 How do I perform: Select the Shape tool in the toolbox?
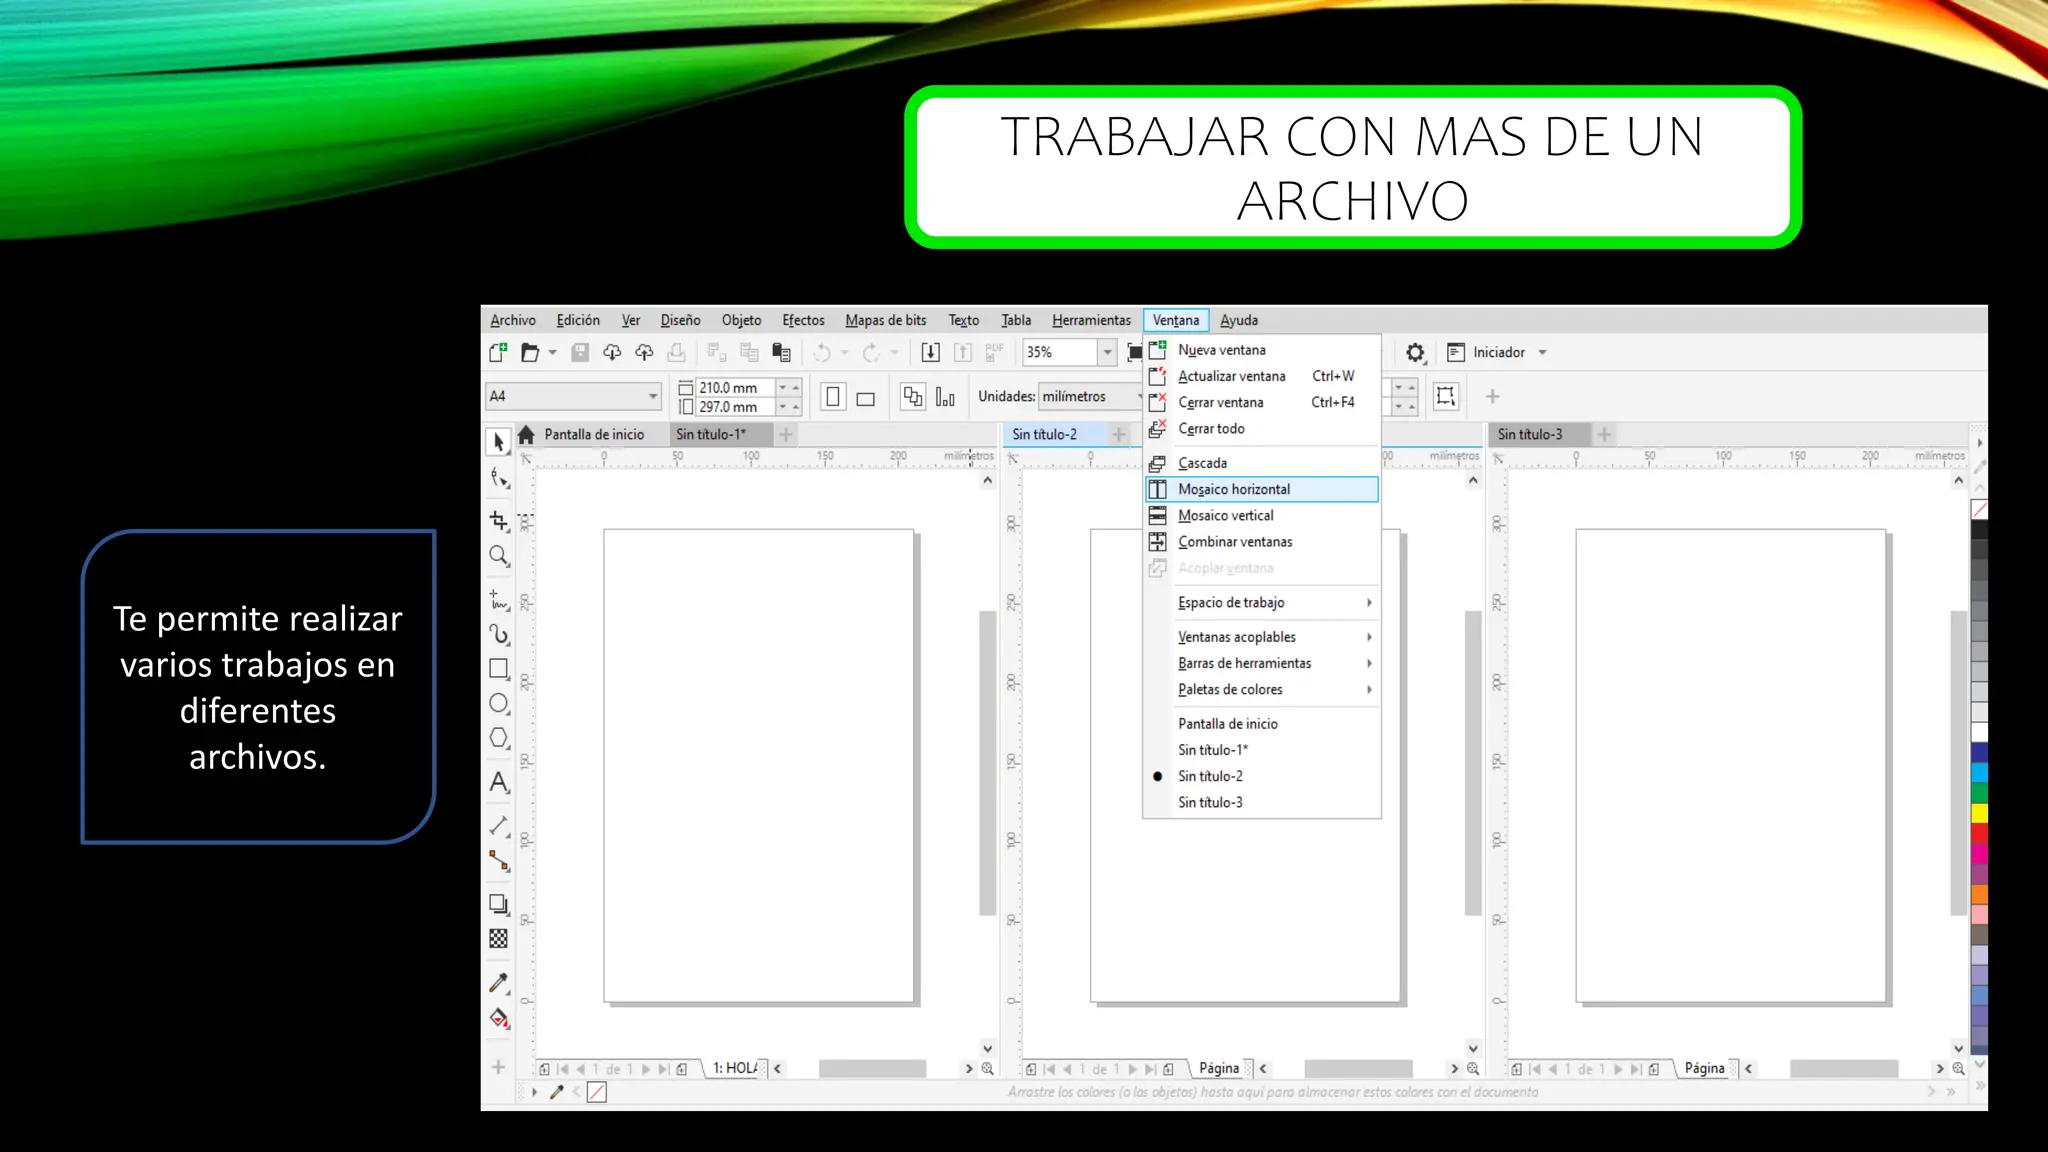[x=499, y=478]
